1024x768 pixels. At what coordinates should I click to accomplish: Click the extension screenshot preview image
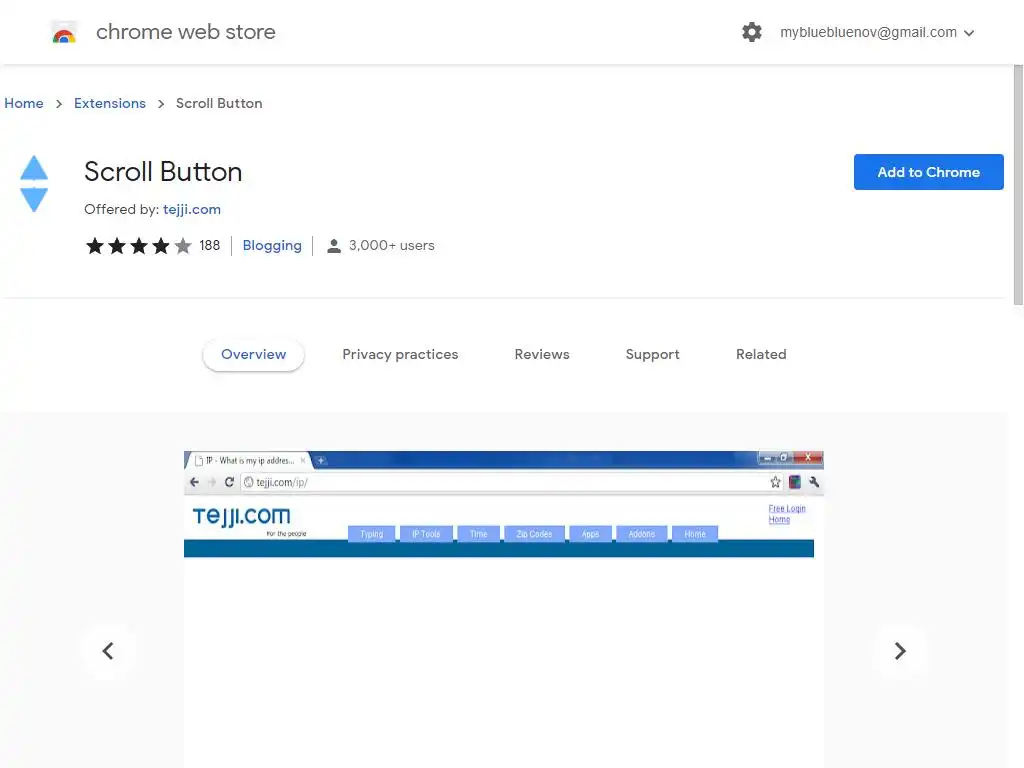(504, 609)
